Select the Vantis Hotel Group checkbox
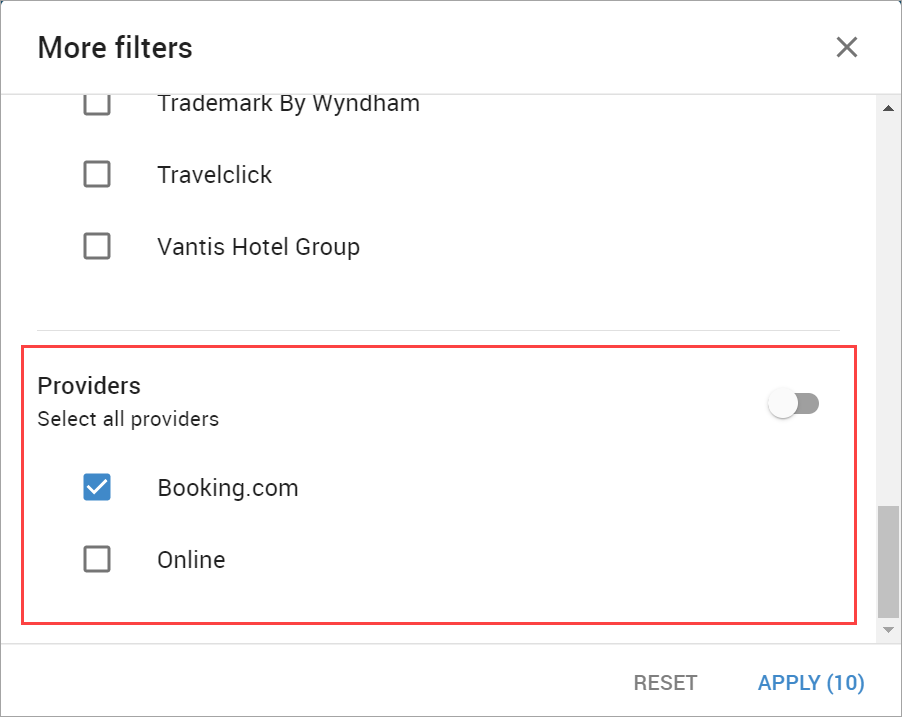 97,246
